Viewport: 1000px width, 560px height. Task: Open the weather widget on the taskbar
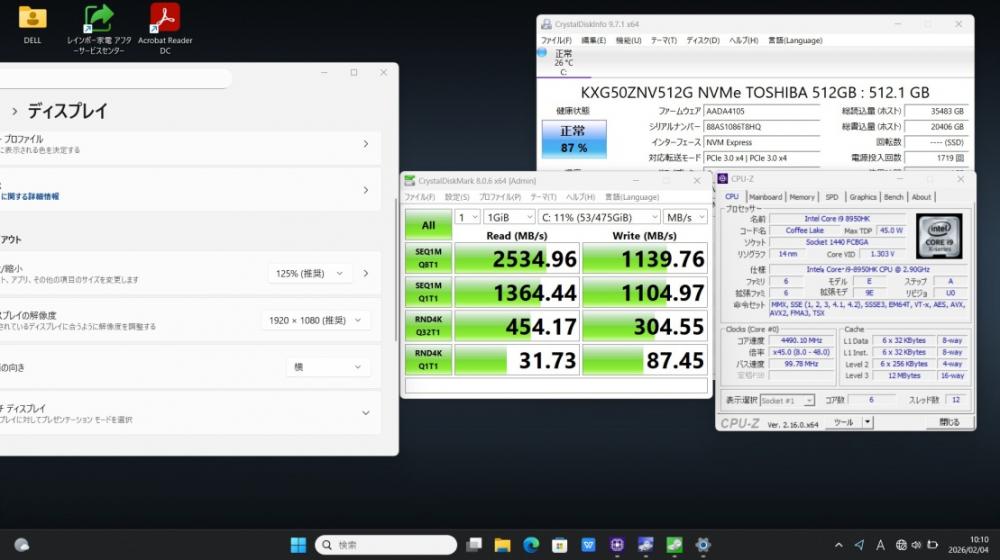(x=22, y=545)
